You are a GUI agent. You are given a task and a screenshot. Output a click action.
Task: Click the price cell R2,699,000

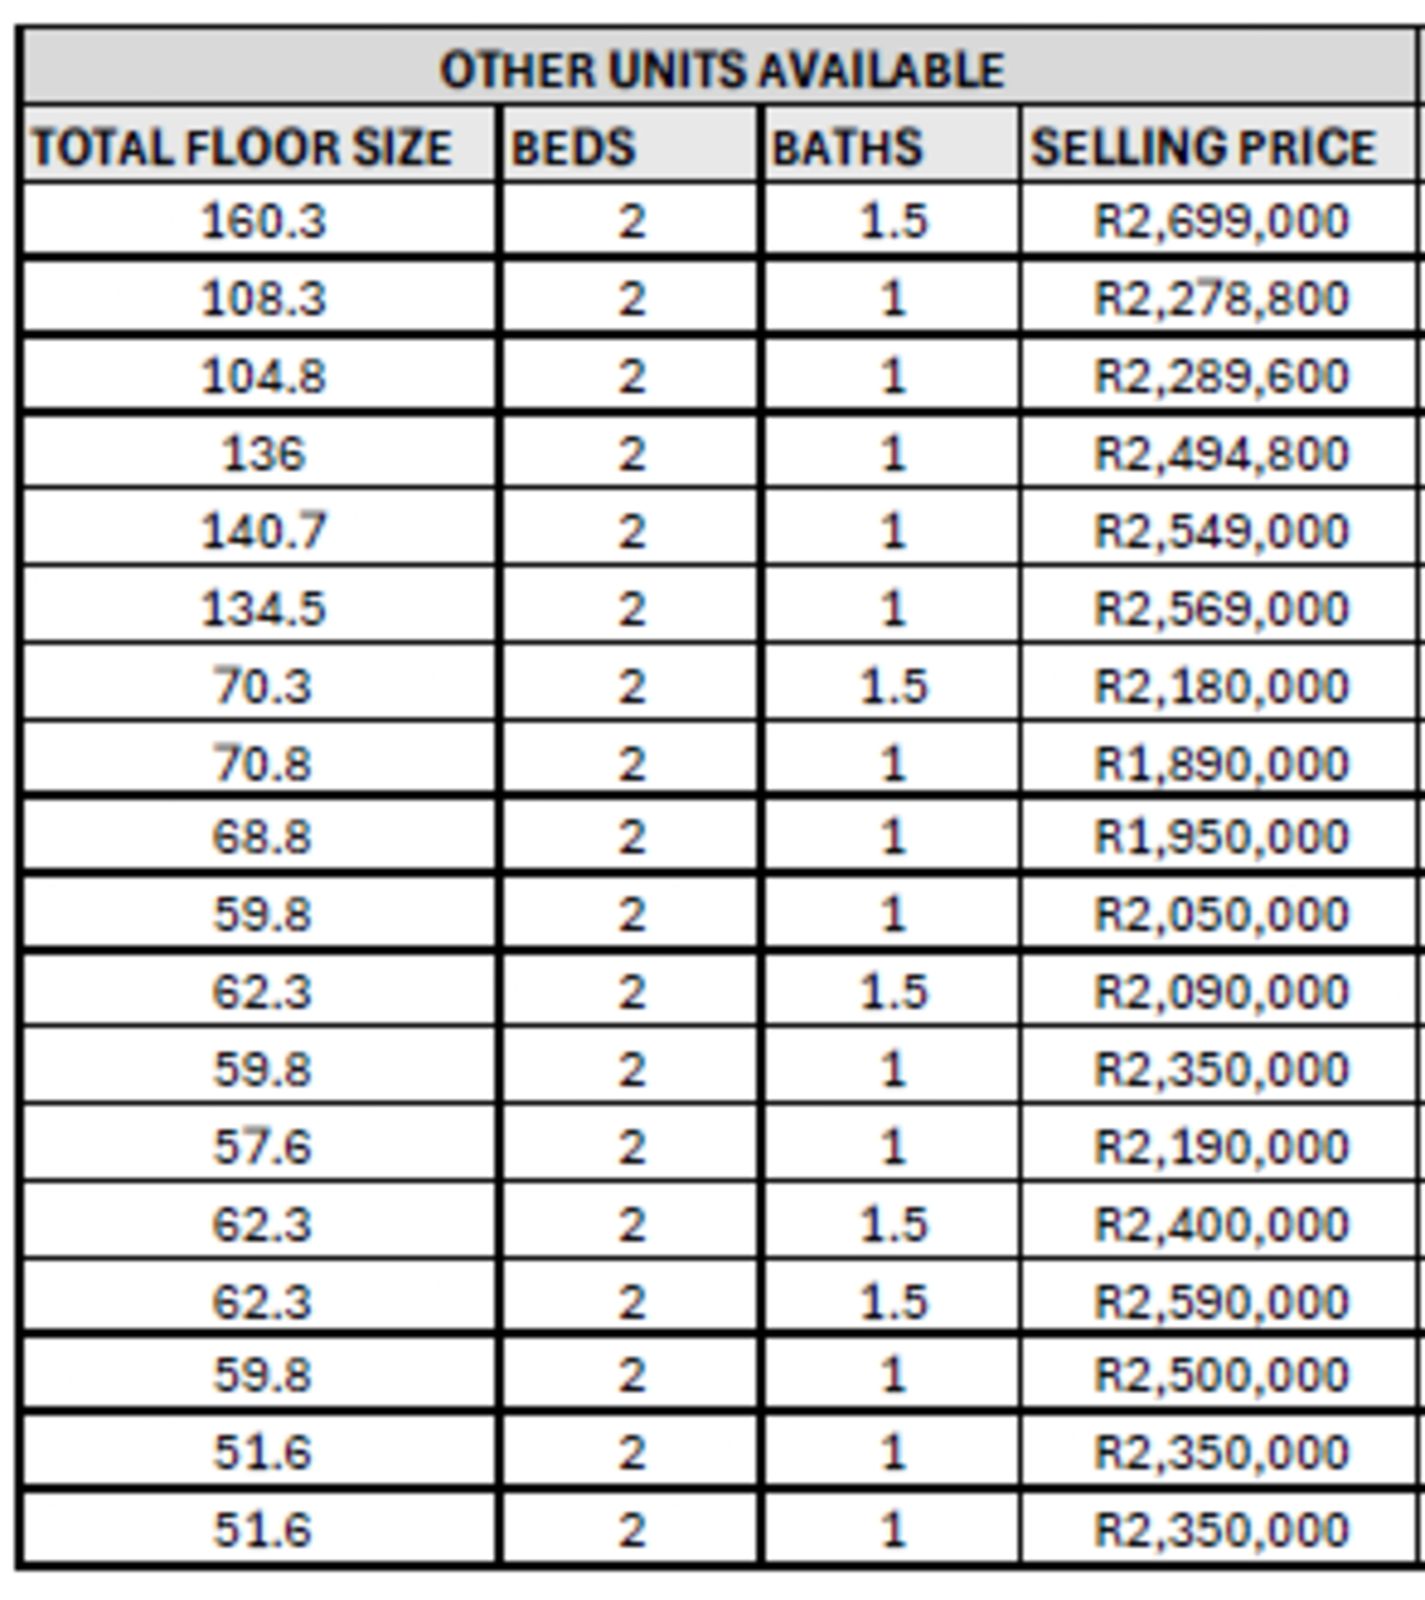1221,221
